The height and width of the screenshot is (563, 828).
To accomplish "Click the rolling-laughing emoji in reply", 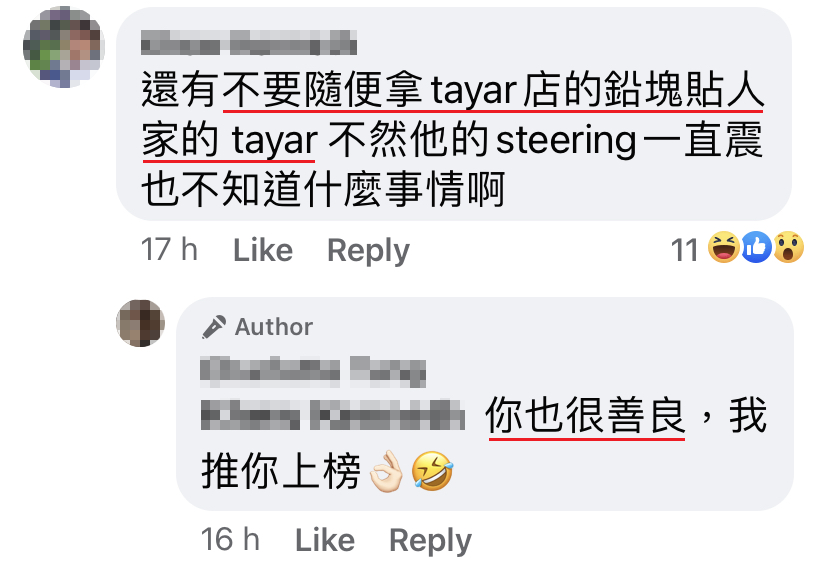I will [432, 471].
